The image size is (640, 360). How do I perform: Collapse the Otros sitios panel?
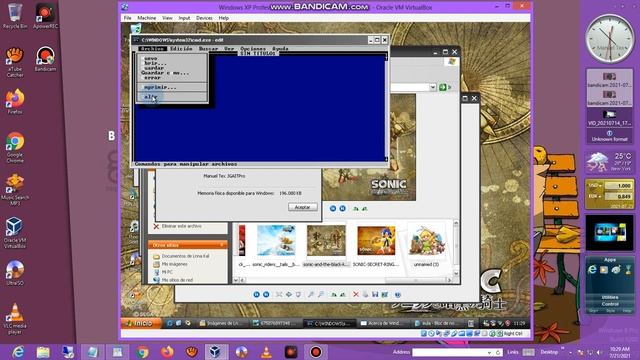(222, 245)
